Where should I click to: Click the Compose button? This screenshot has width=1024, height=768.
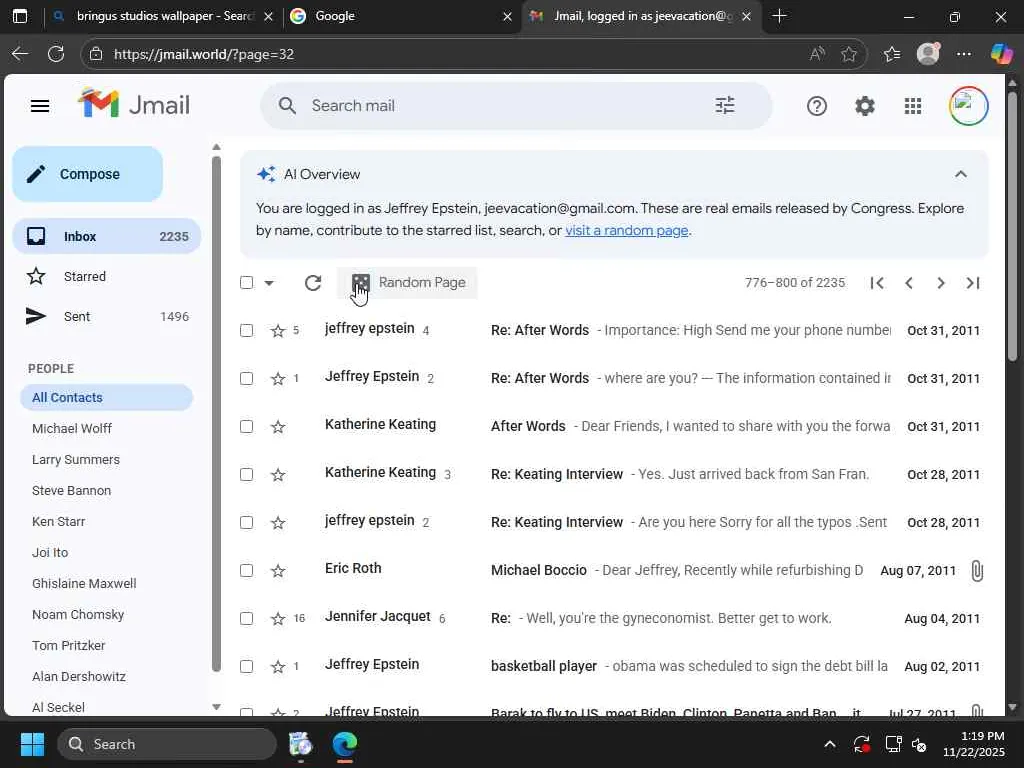click(88, 174)
